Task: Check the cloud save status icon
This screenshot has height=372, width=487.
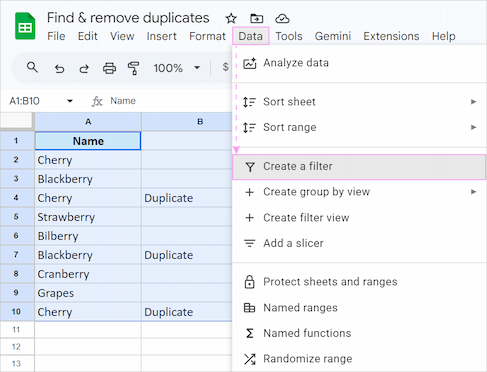Action: pos(282,18)
